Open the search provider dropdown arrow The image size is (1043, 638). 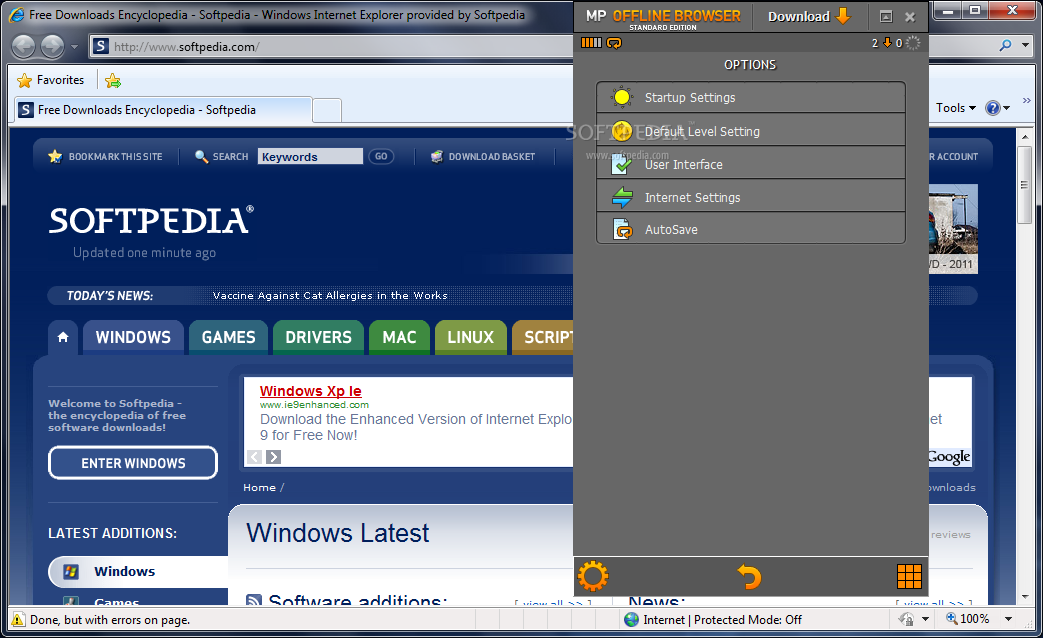coord(1026,45)
